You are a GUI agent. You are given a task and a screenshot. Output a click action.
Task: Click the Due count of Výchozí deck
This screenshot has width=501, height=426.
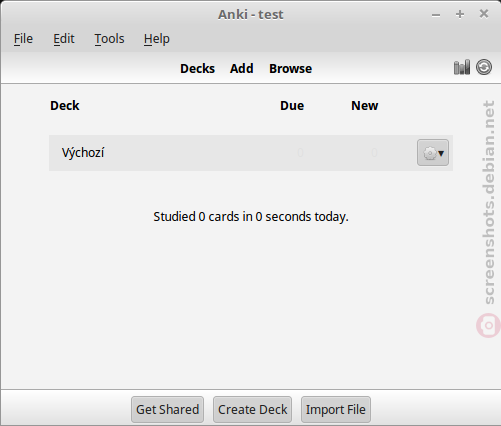pos(300,153)
